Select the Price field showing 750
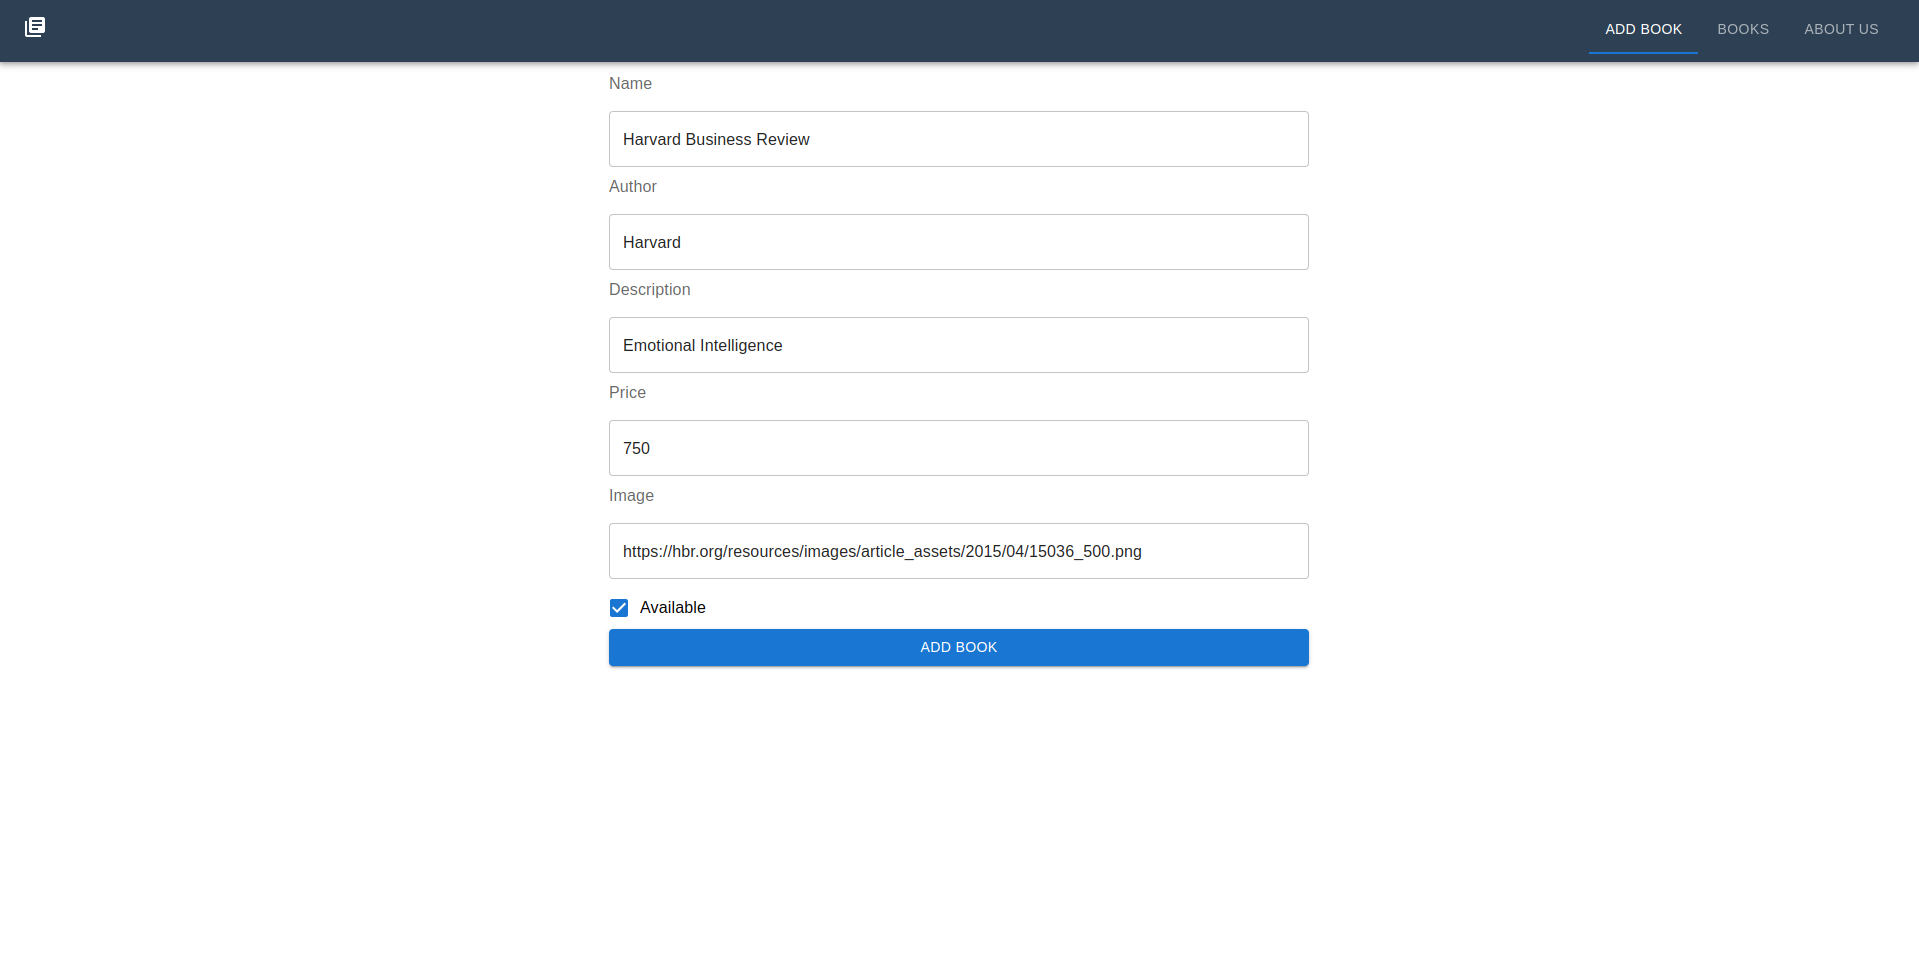This screenshot has height=978, width=1919. pos(958,448)
